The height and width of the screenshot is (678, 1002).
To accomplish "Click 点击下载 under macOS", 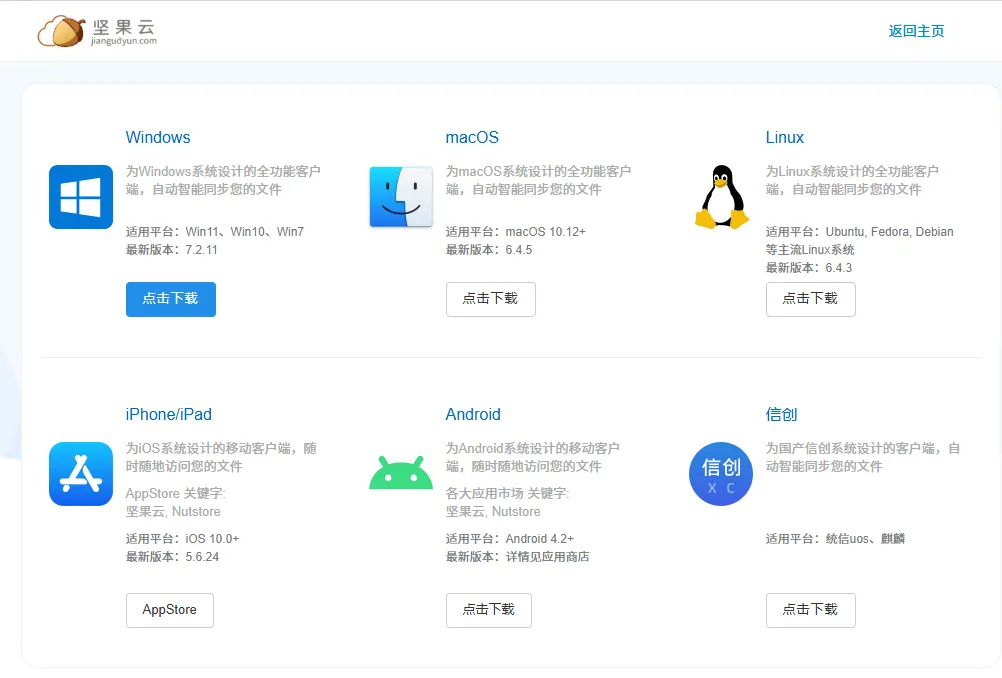I will (491, 299).
